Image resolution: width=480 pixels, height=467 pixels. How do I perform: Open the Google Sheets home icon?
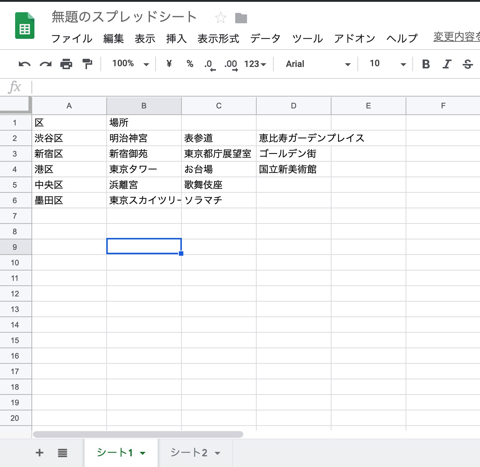coord(25,26)
